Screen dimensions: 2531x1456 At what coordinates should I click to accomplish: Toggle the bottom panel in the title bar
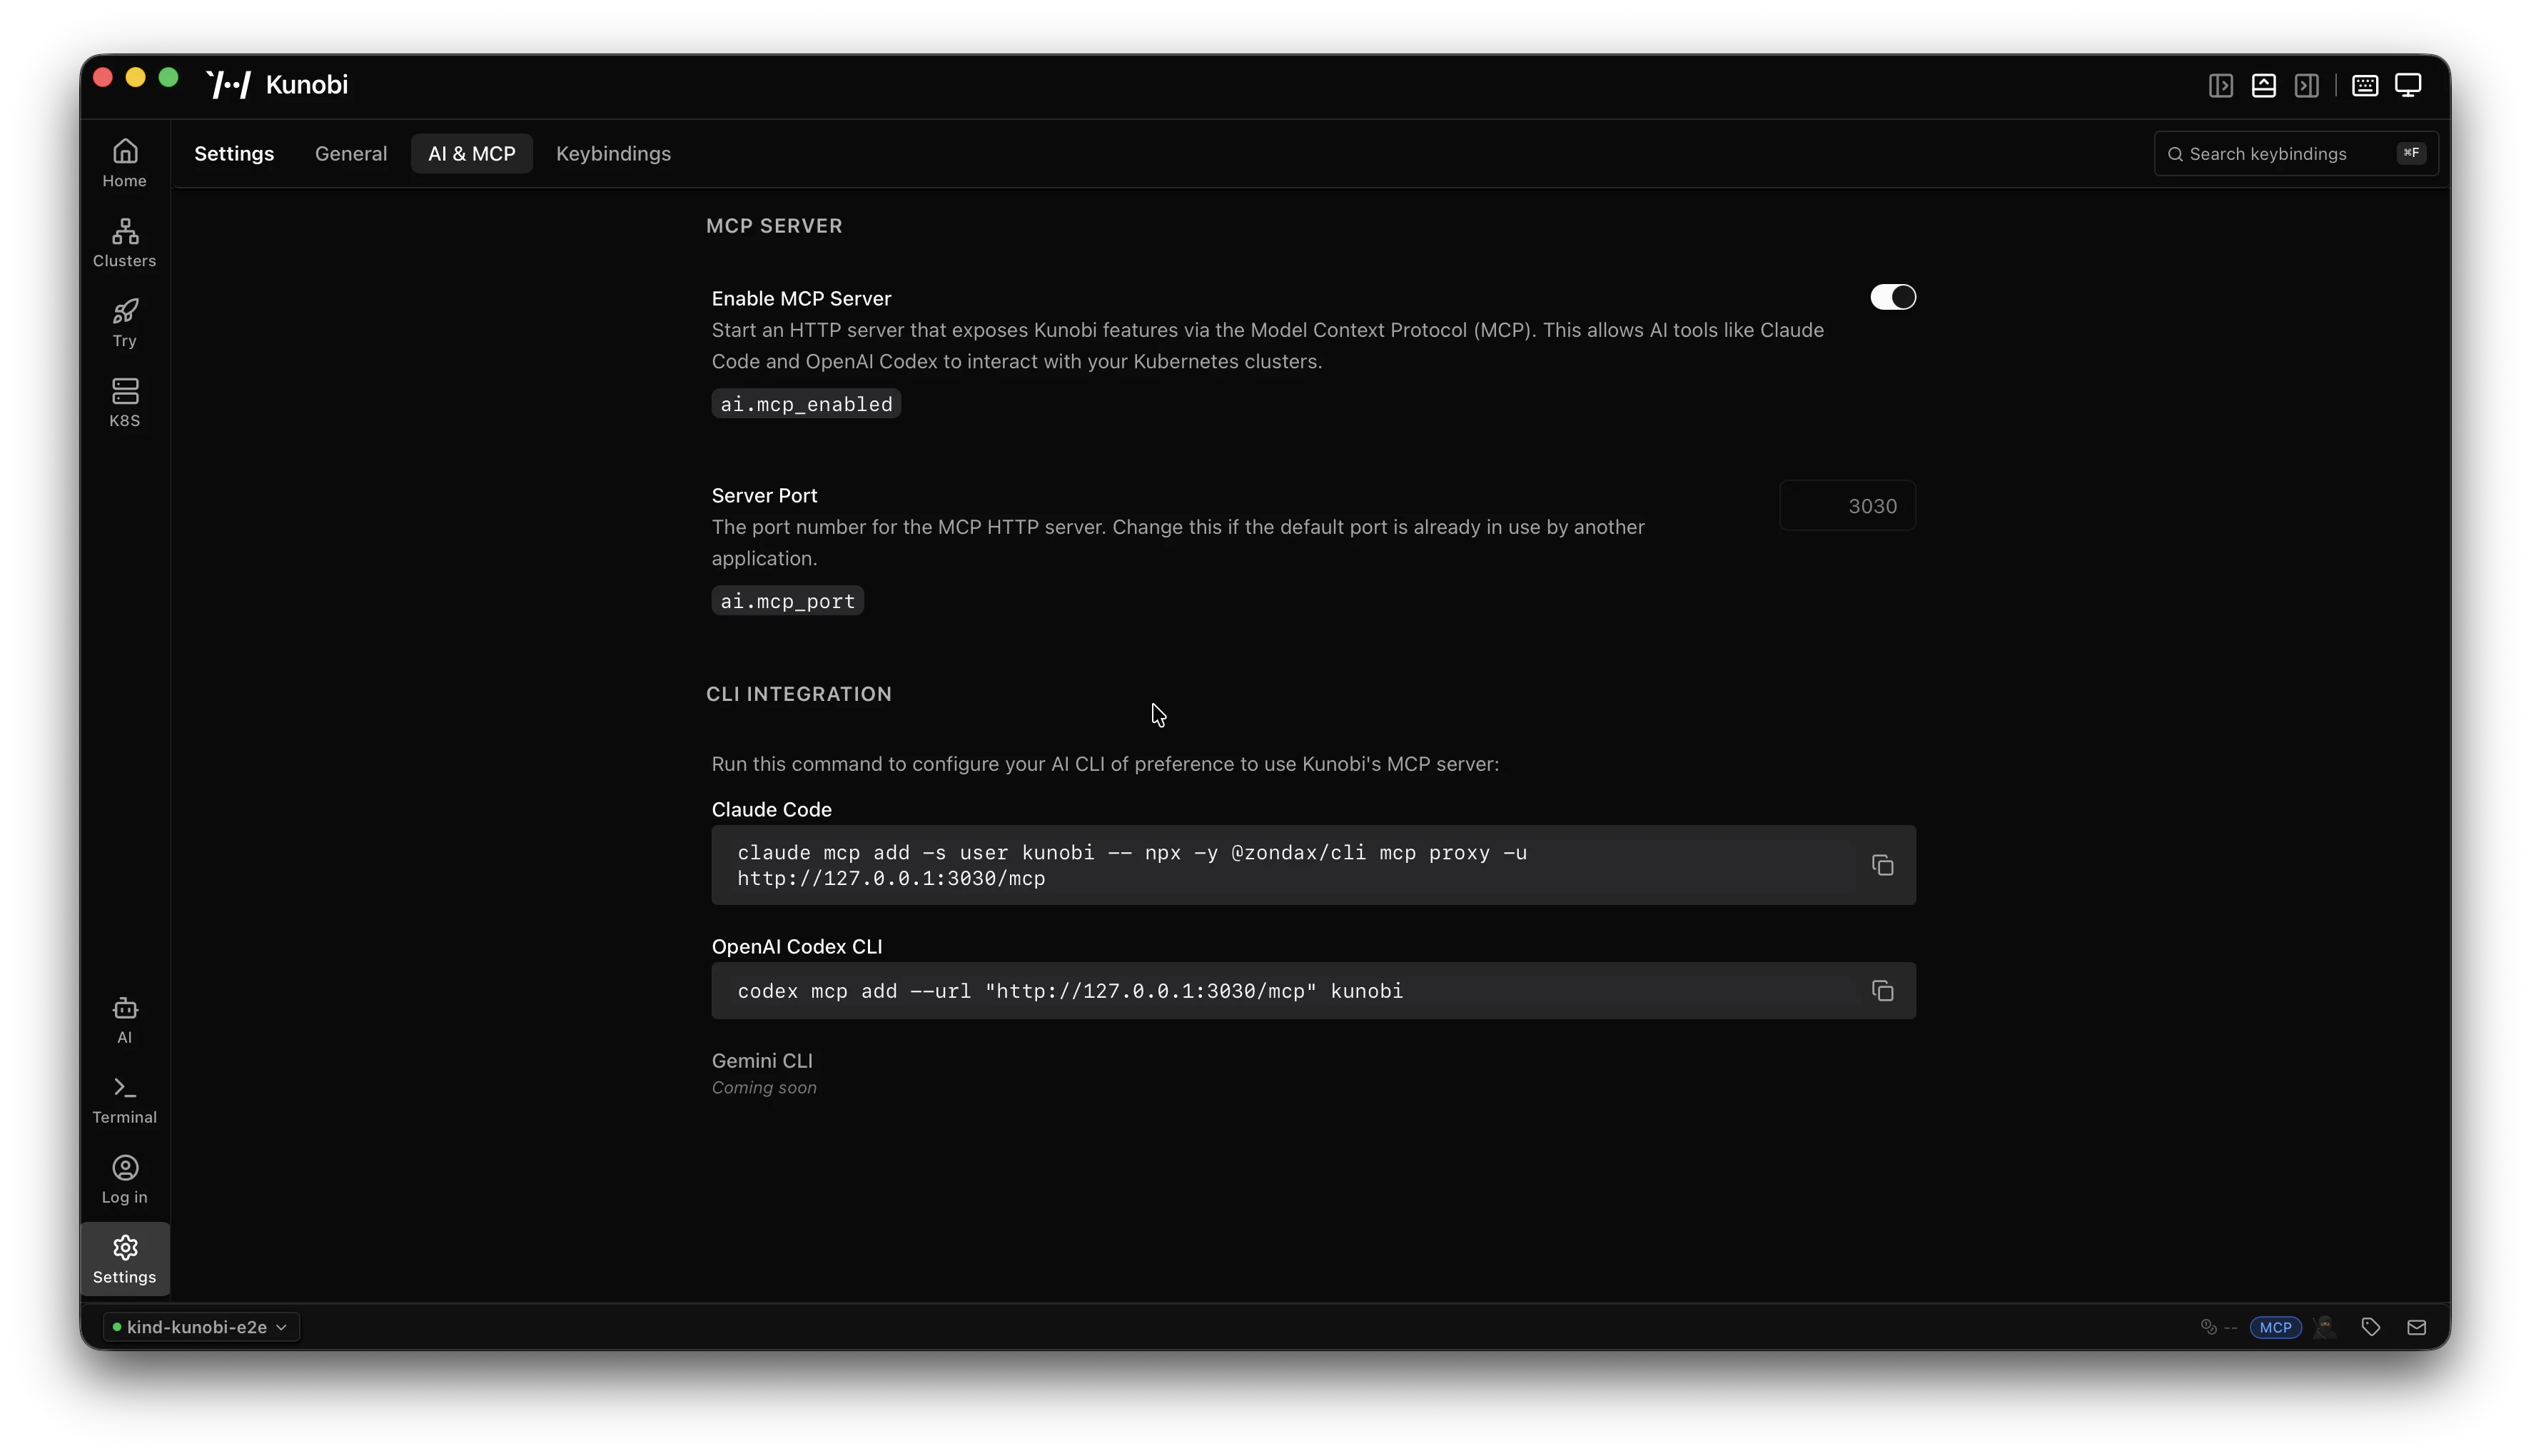pos(2262,85)
